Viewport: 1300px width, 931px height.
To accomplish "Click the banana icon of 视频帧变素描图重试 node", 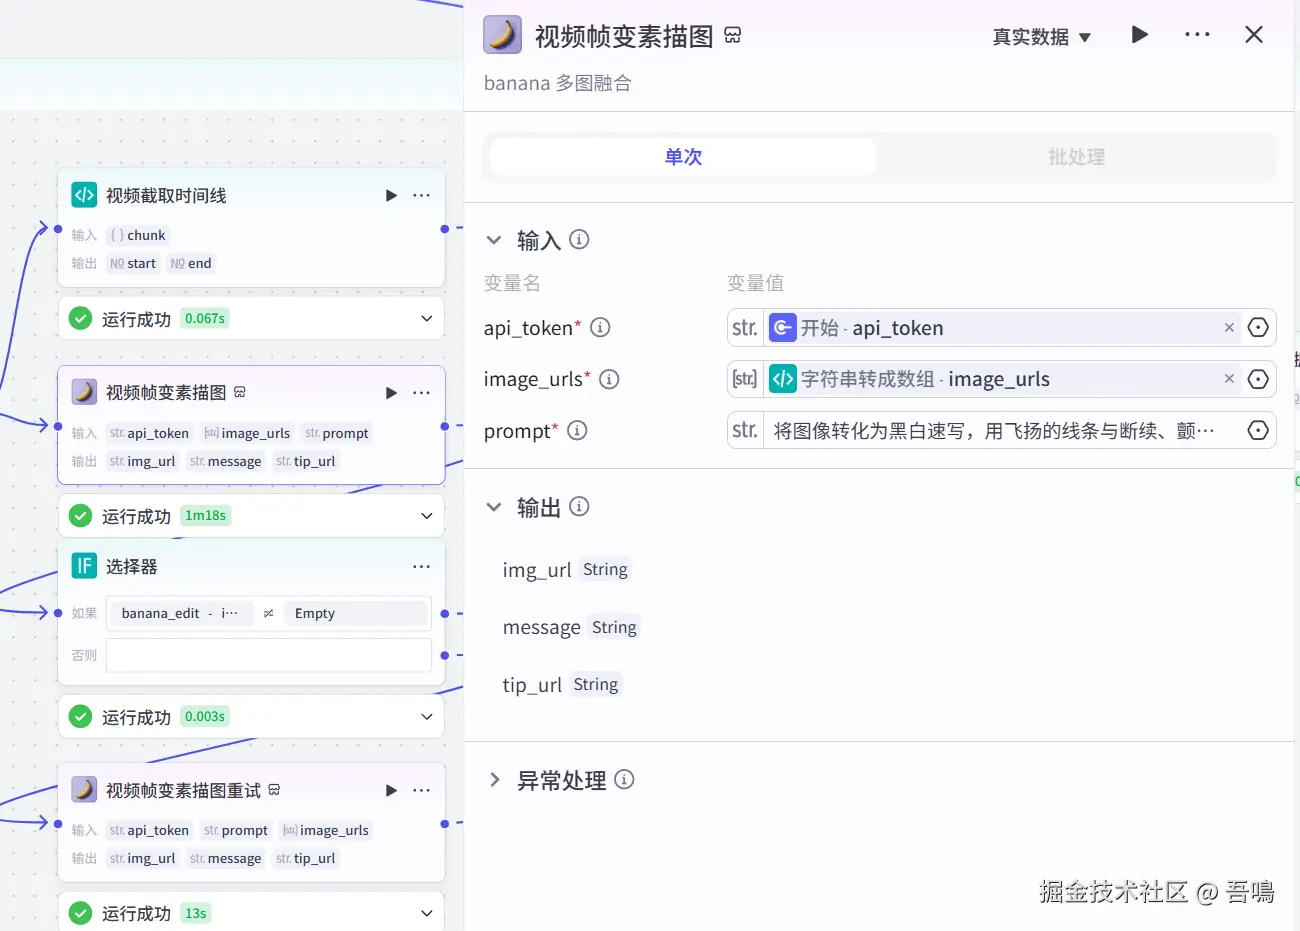I will point(84,790).
